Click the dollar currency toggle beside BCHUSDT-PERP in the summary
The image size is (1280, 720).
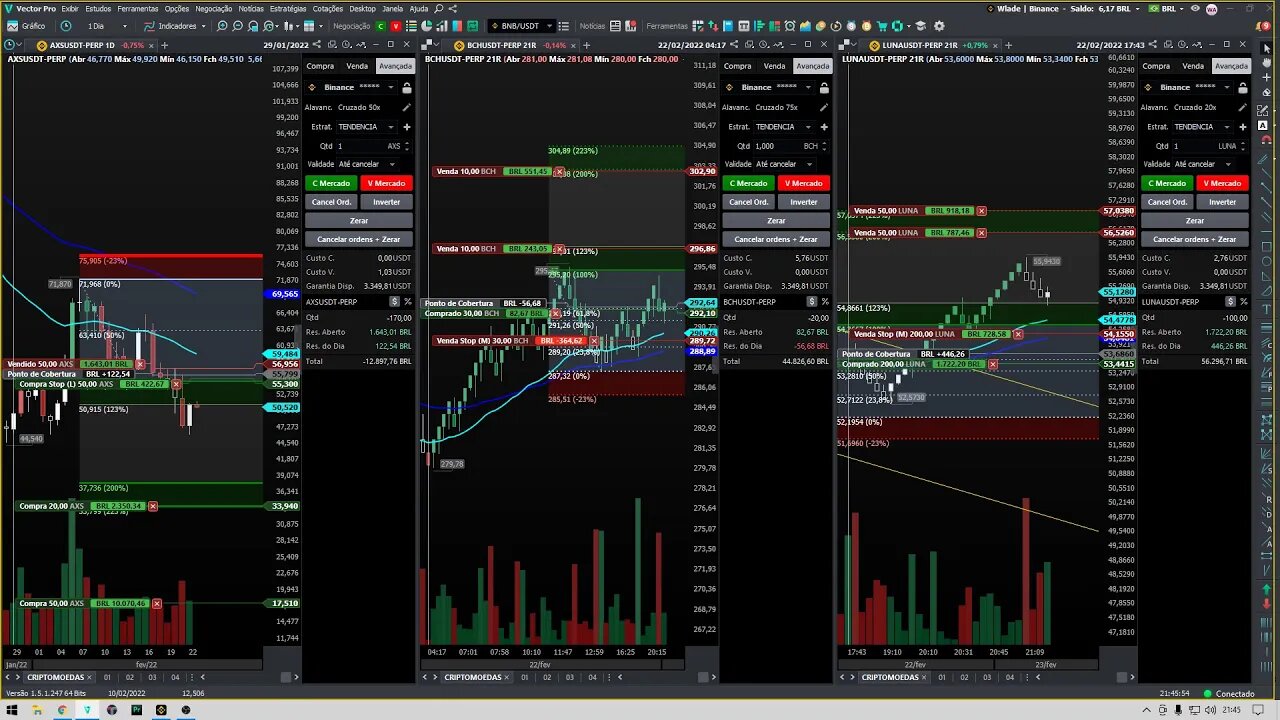coord(811,301)
